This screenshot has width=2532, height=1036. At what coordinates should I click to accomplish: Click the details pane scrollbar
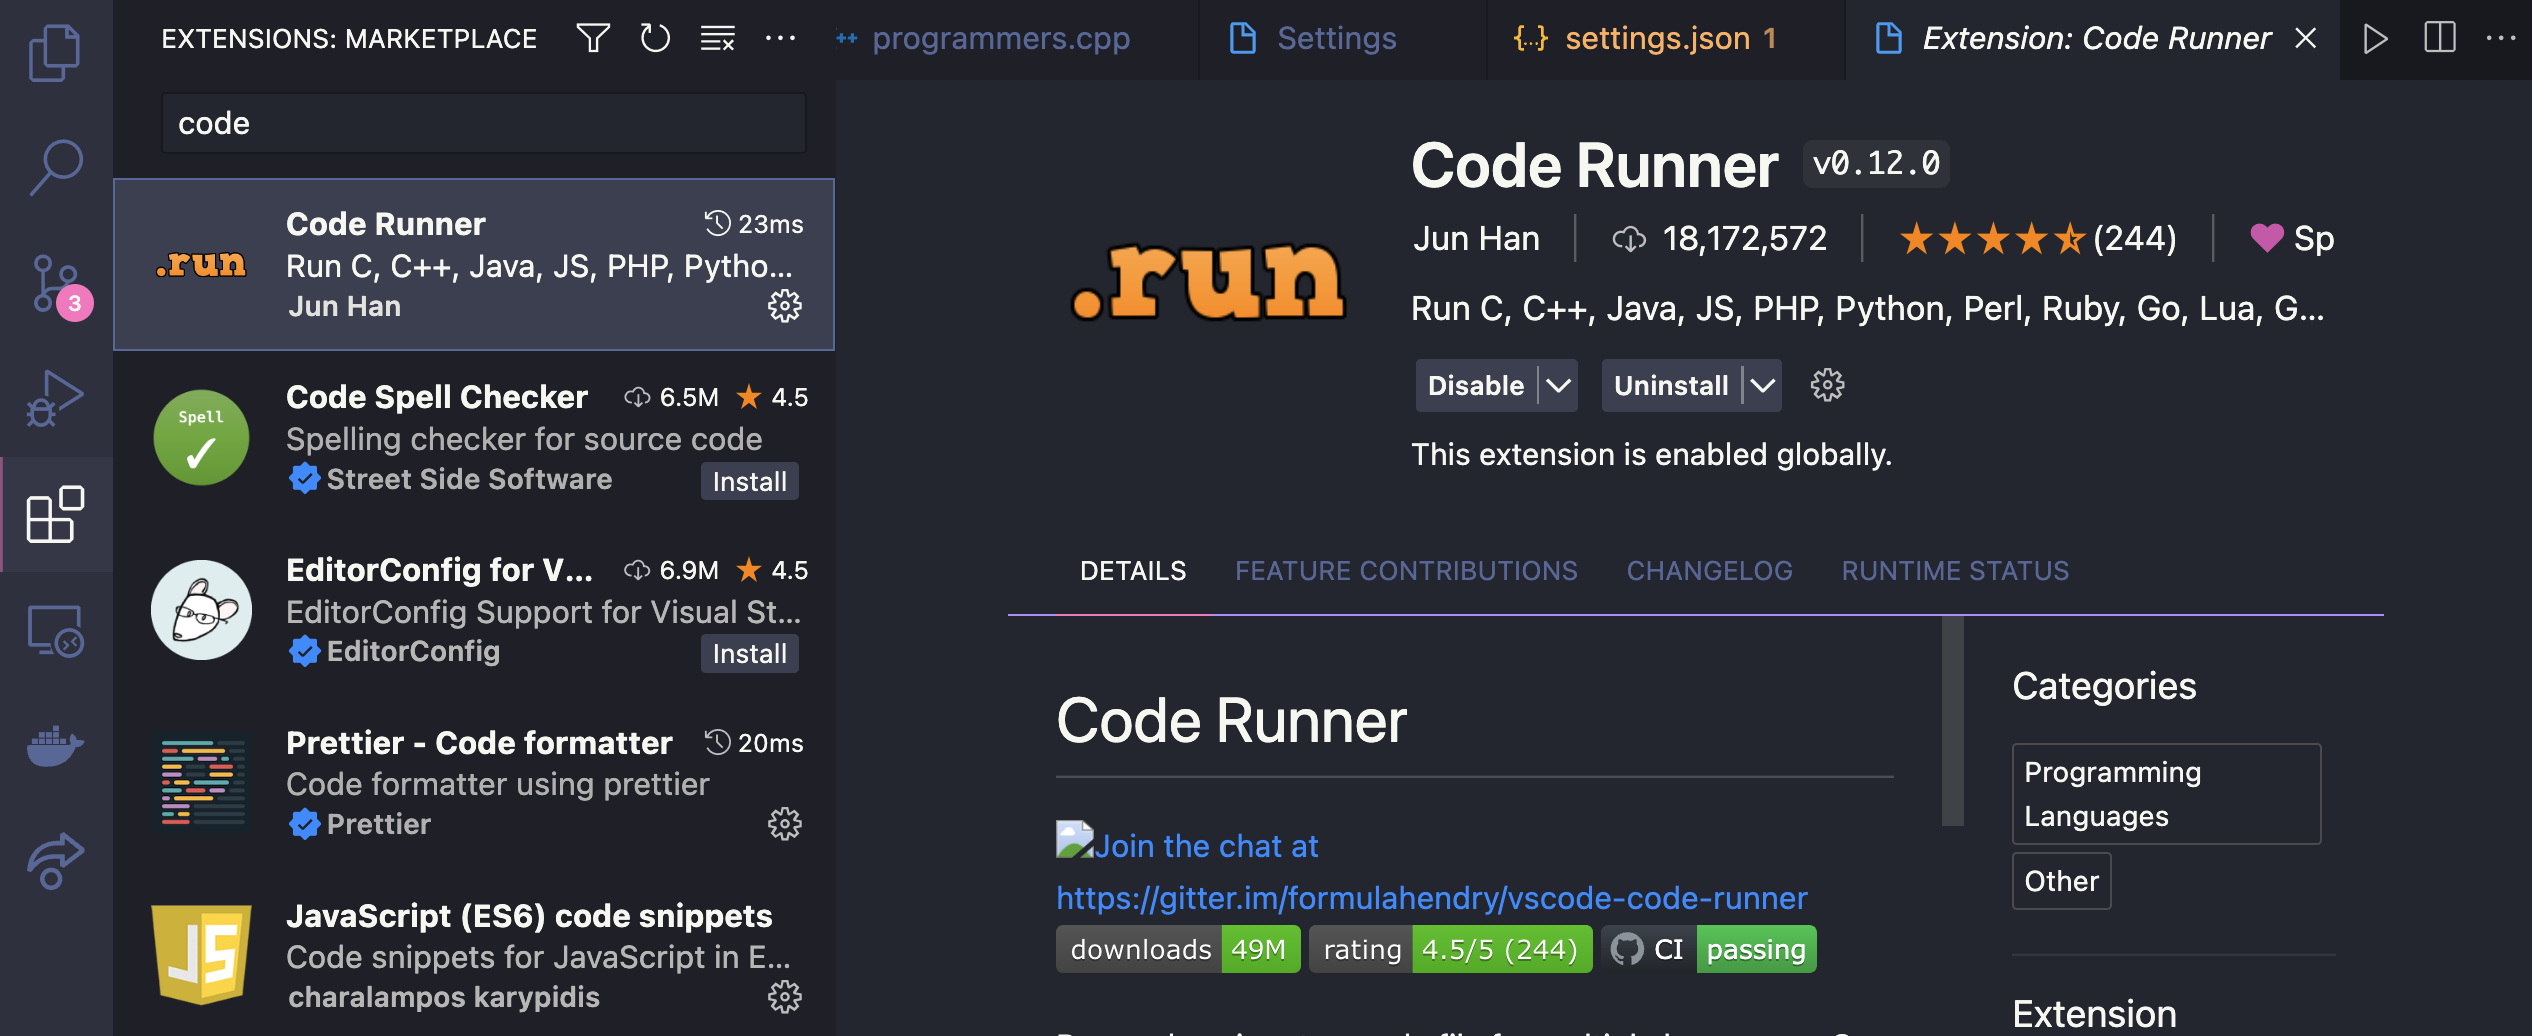1953,720
